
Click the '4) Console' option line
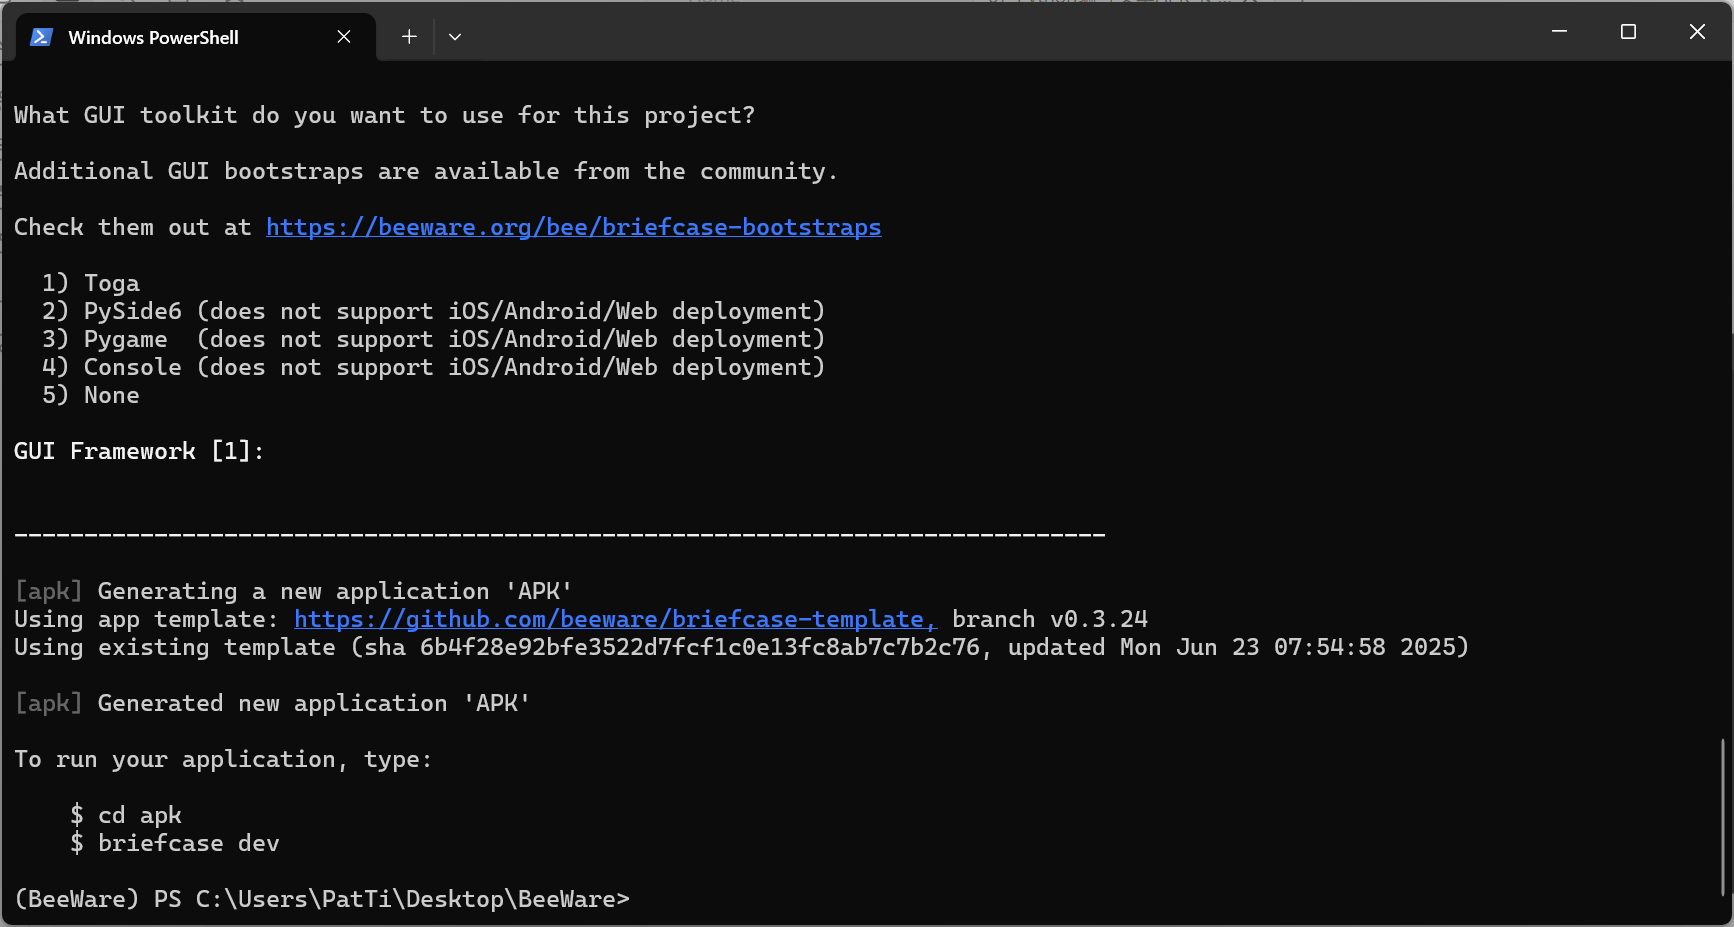[x=433, y=367]
